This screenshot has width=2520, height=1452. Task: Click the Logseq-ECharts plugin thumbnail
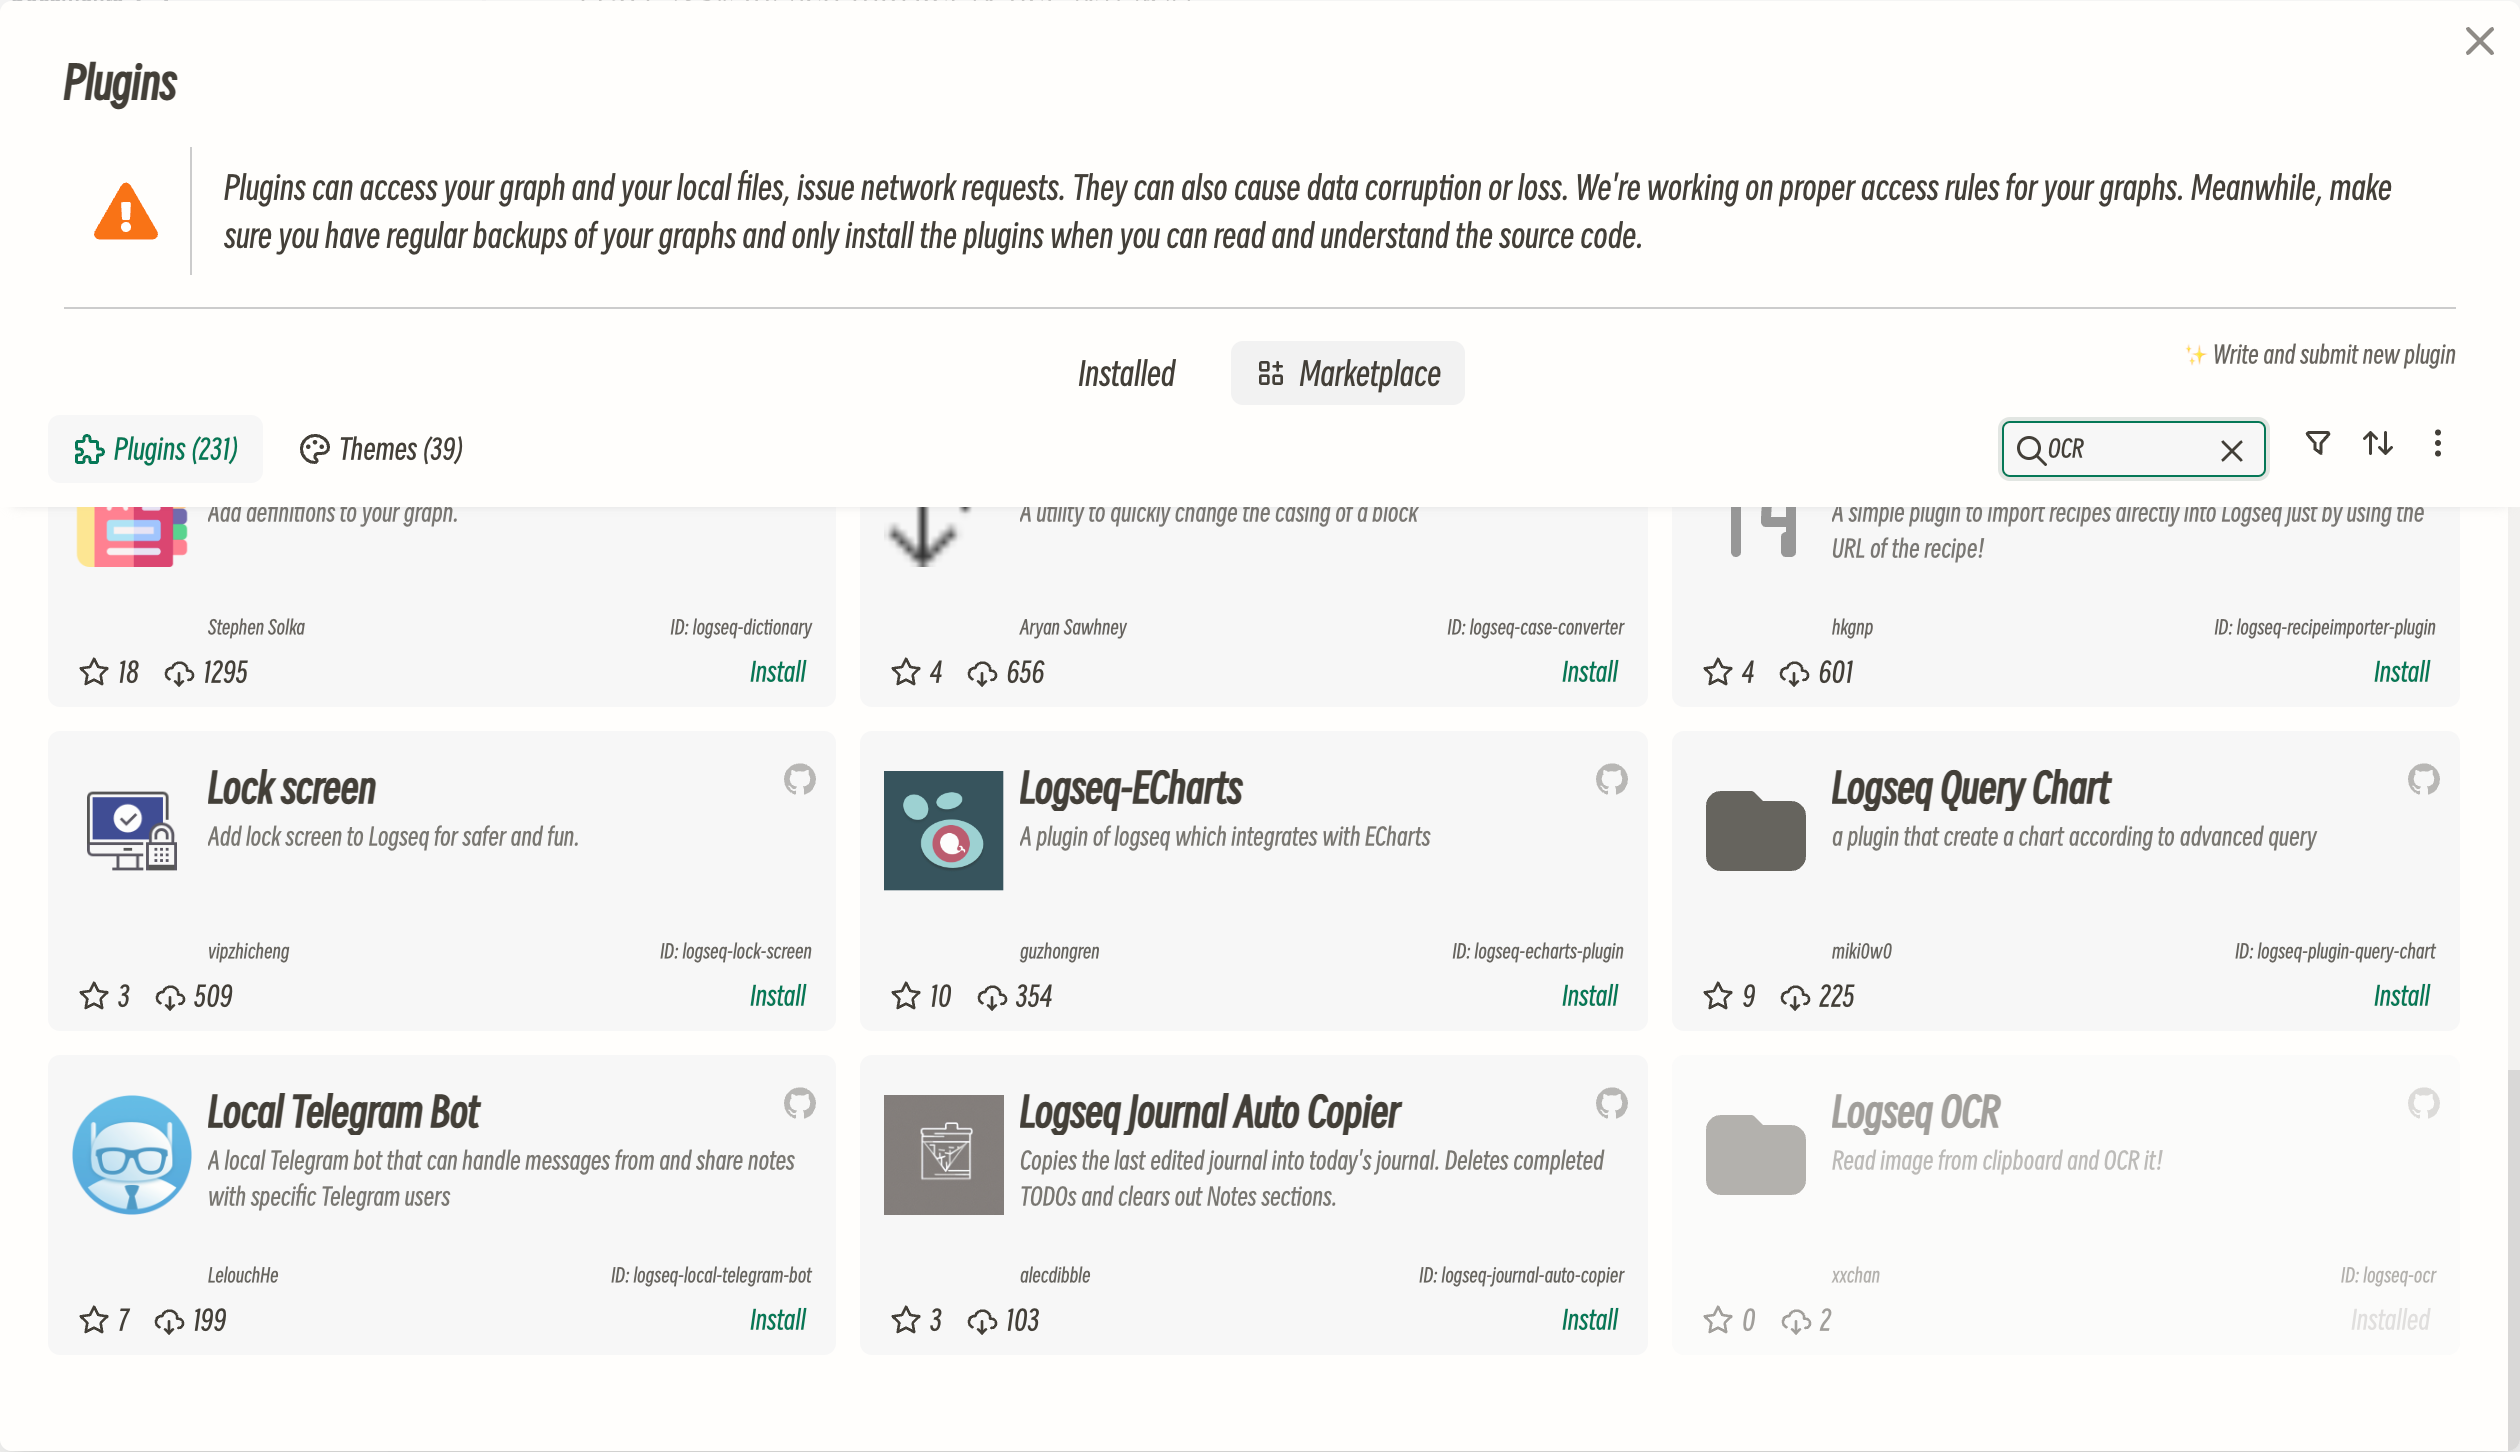[942, 829]
